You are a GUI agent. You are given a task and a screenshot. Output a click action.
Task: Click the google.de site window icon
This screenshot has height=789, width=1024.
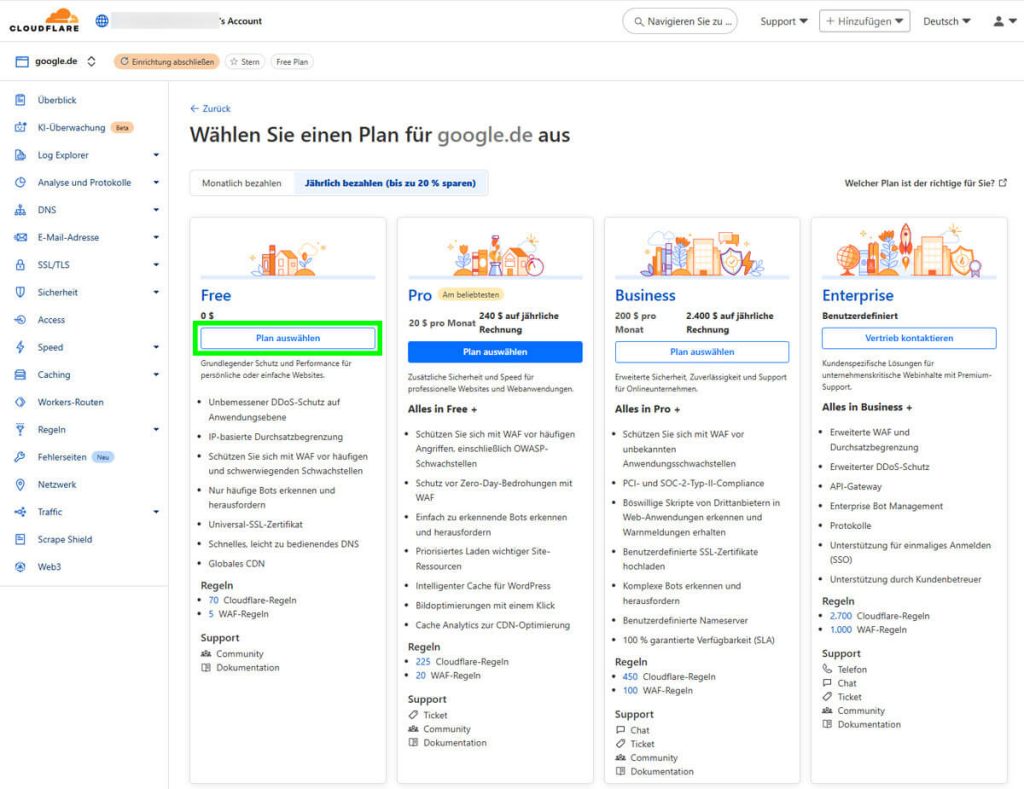[x=22, y=61]
